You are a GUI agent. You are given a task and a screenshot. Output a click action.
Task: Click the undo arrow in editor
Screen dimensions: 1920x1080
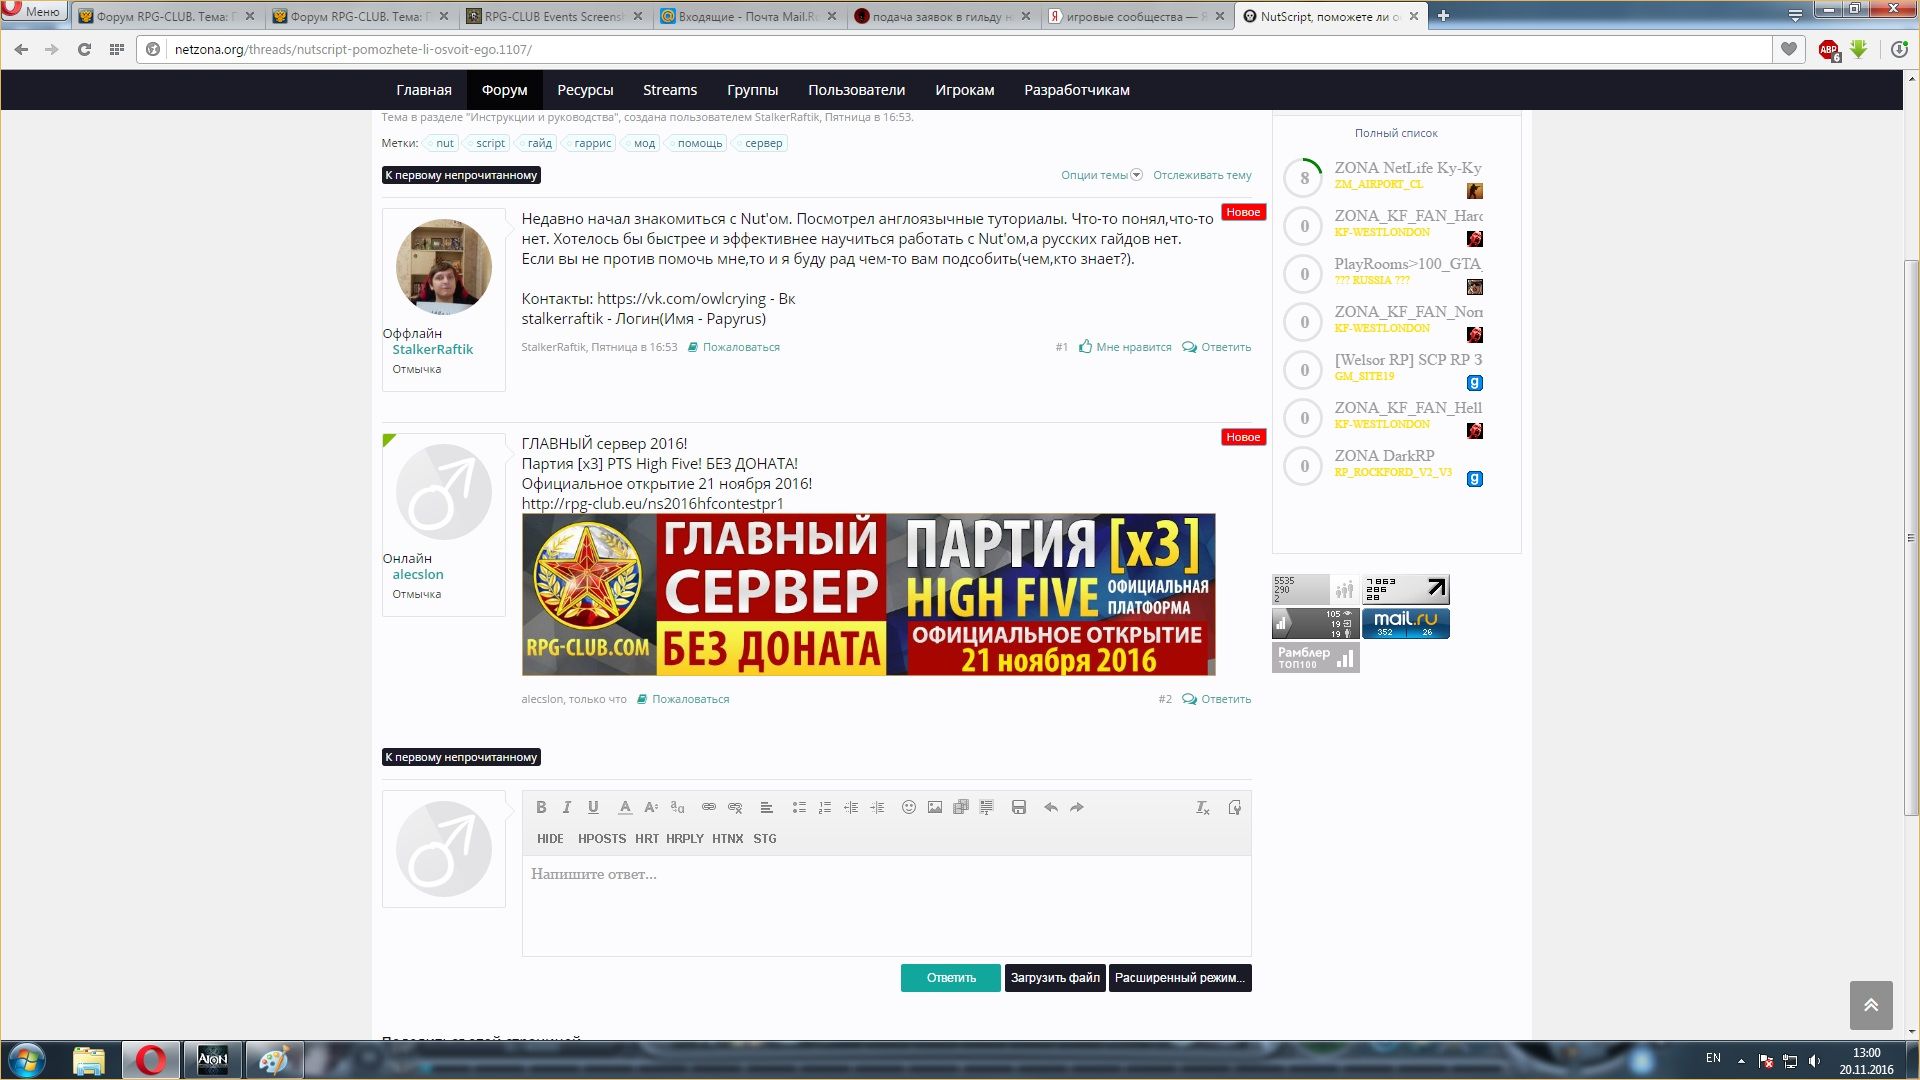(1050, 807)
